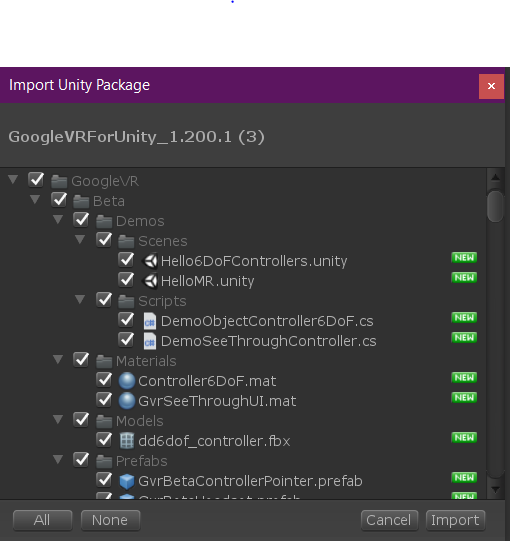Screen dimensions: 510x541
Task: Collapse the Materials folder arrow
Action: coord(58,359)
